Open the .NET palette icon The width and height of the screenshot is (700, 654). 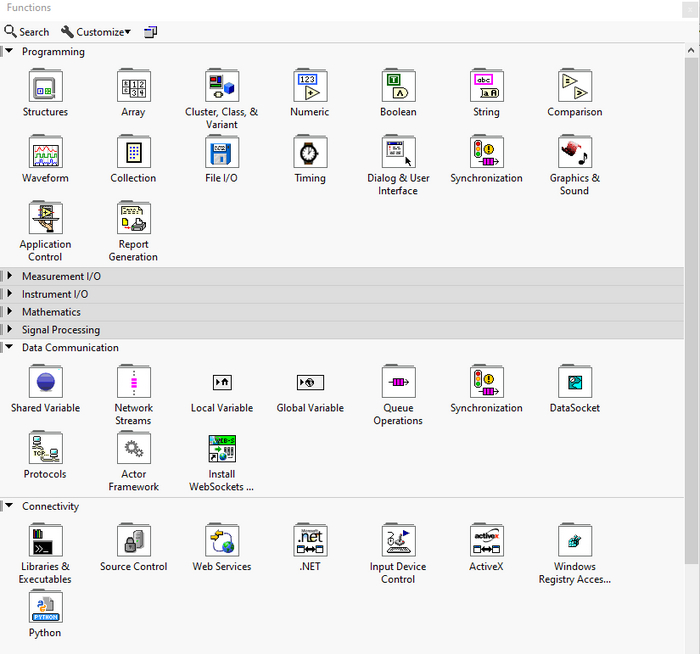click(x=309, y=541)
